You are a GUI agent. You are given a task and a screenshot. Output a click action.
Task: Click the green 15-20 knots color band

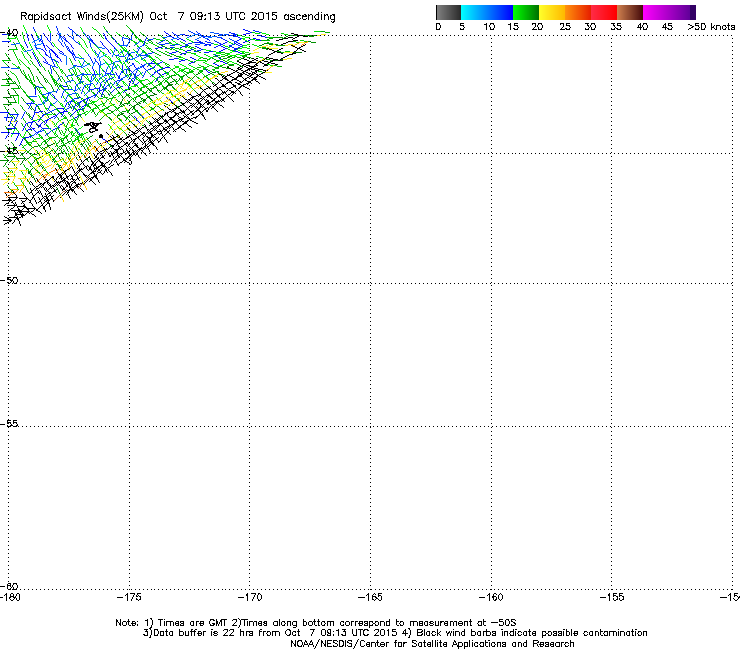pos(526,12)
